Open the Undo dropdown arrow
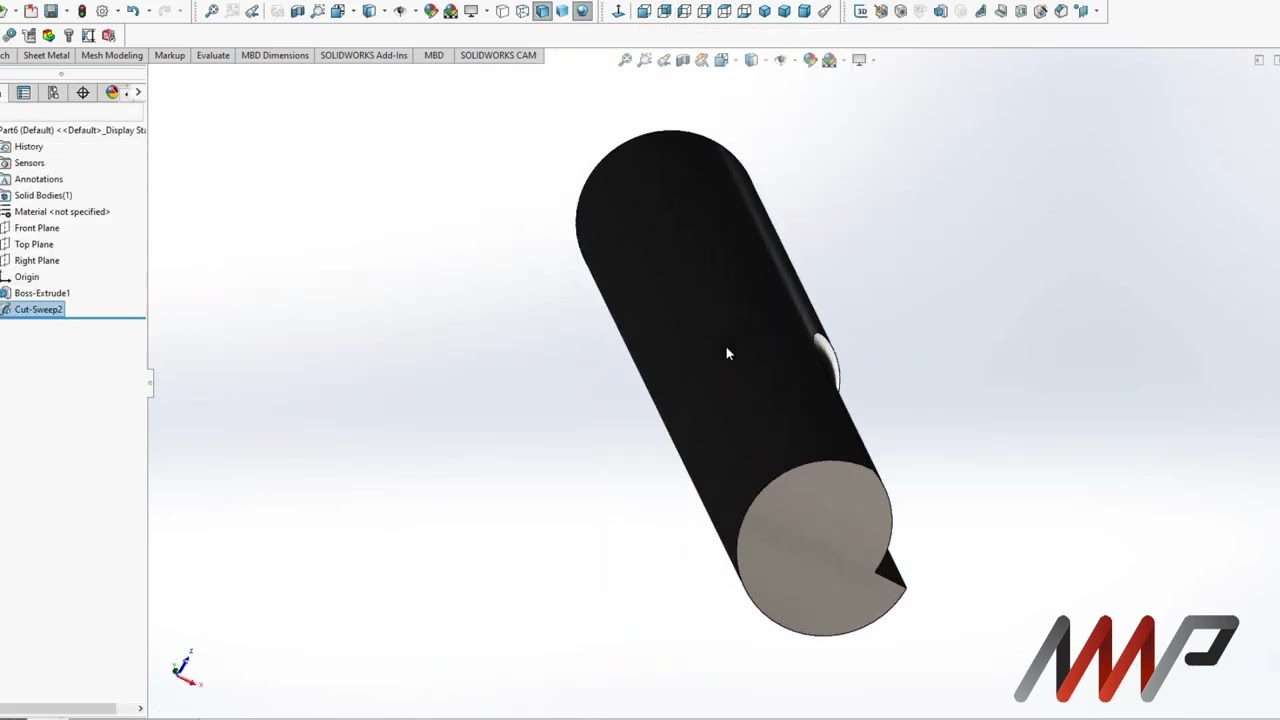The image size is (1280, 720). pos(147,11)
